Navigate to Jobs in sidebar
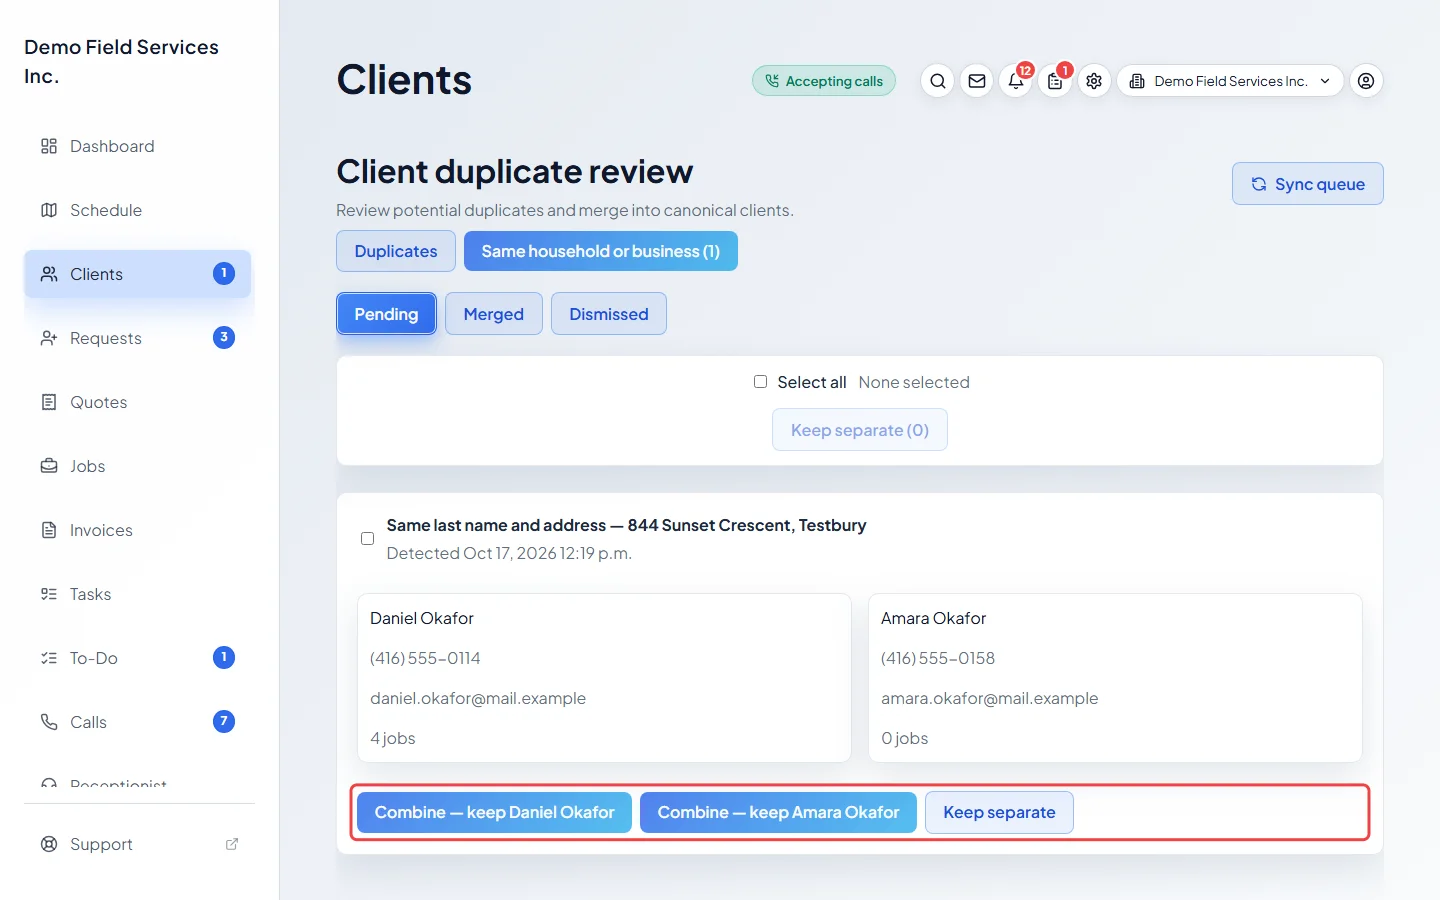Screen dimensions: 1440x900 pyautogui.click(x=138, y=466)
